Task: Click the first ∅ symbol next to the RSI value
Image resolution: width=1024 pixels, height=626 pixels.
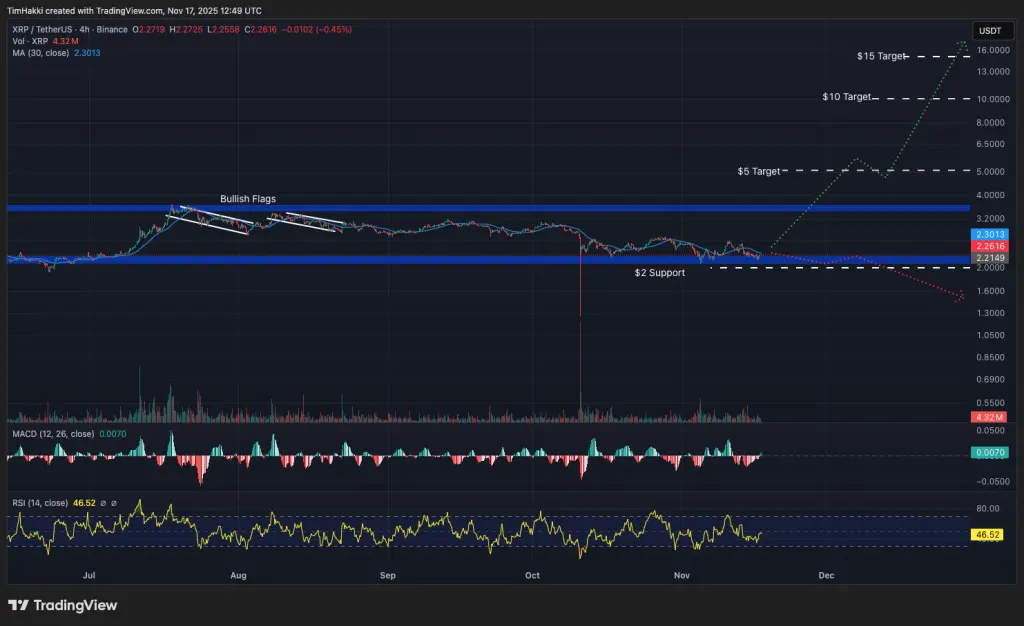Action: point(103,503)
